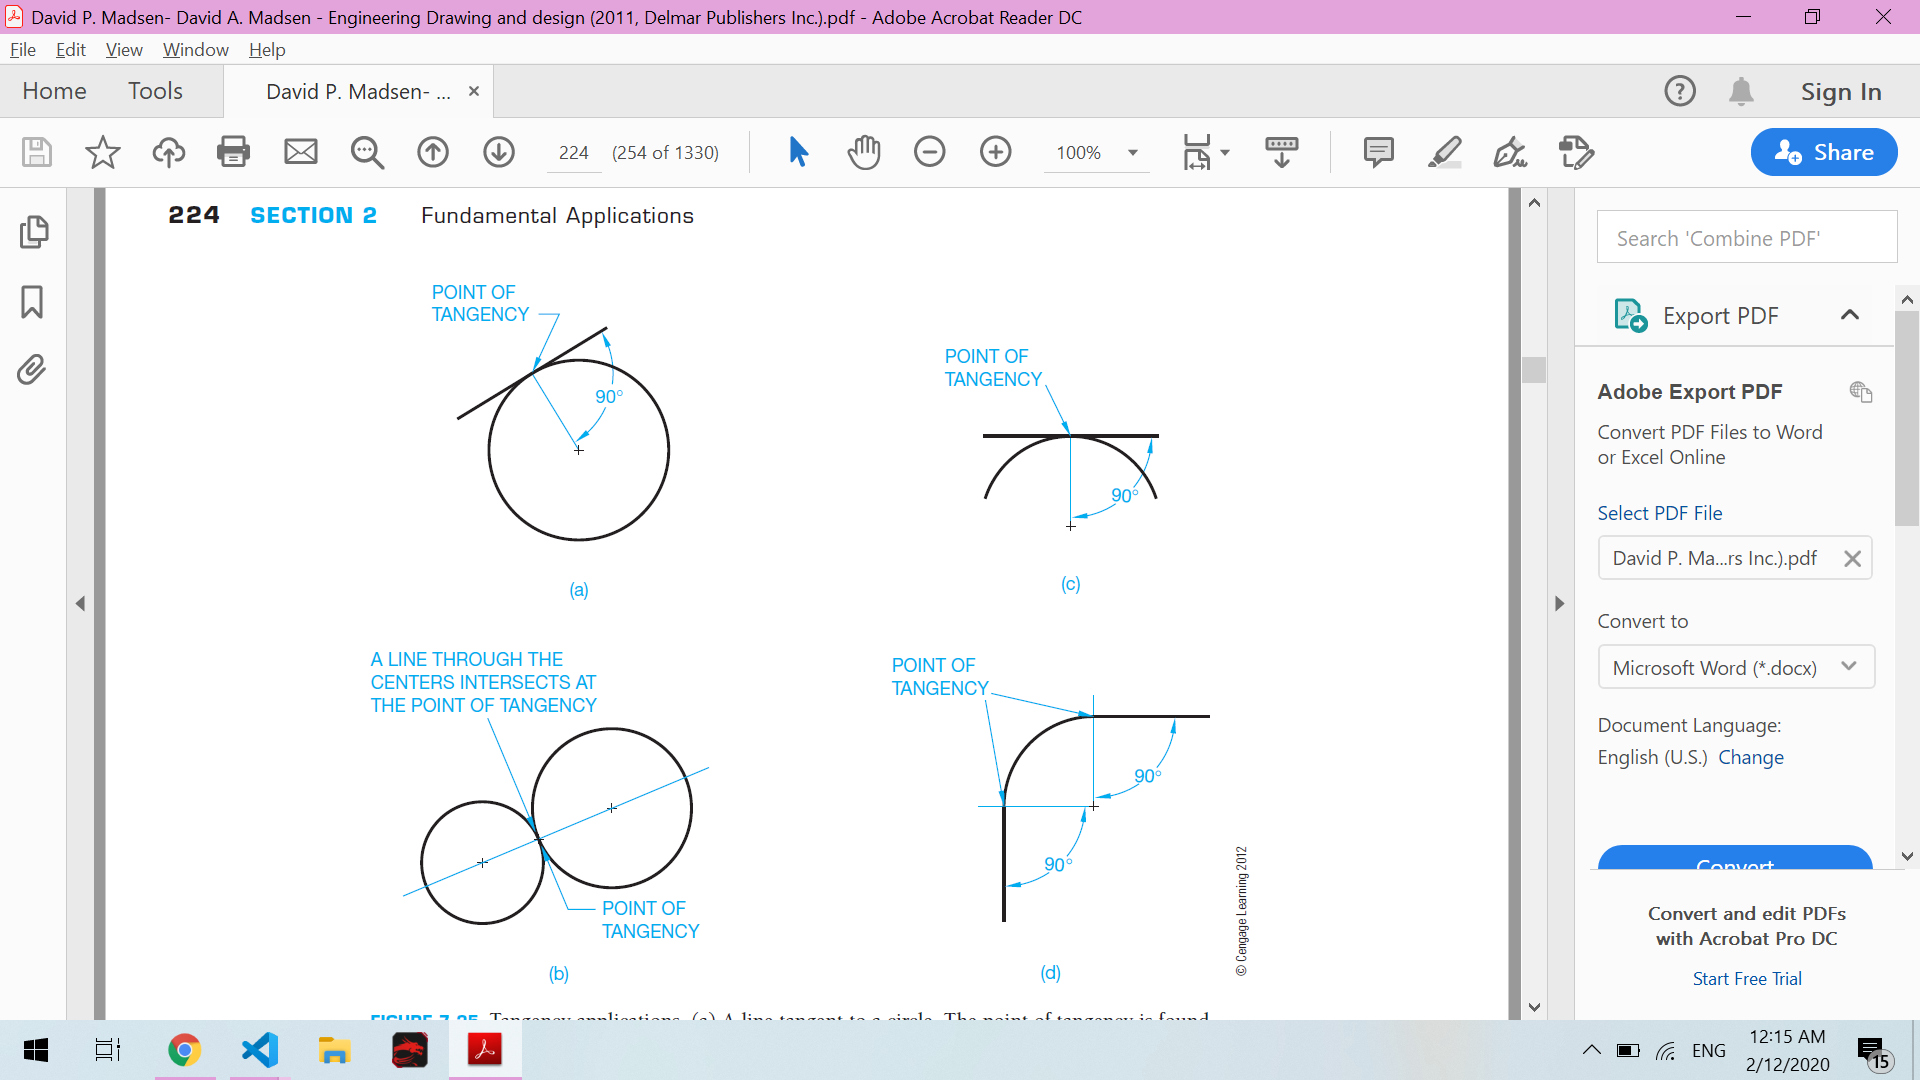The height and width of the screenshot is (1080, 1920).
Task: Go to previous page arrow
Action: pyautogui.click(x=433, y=152)
